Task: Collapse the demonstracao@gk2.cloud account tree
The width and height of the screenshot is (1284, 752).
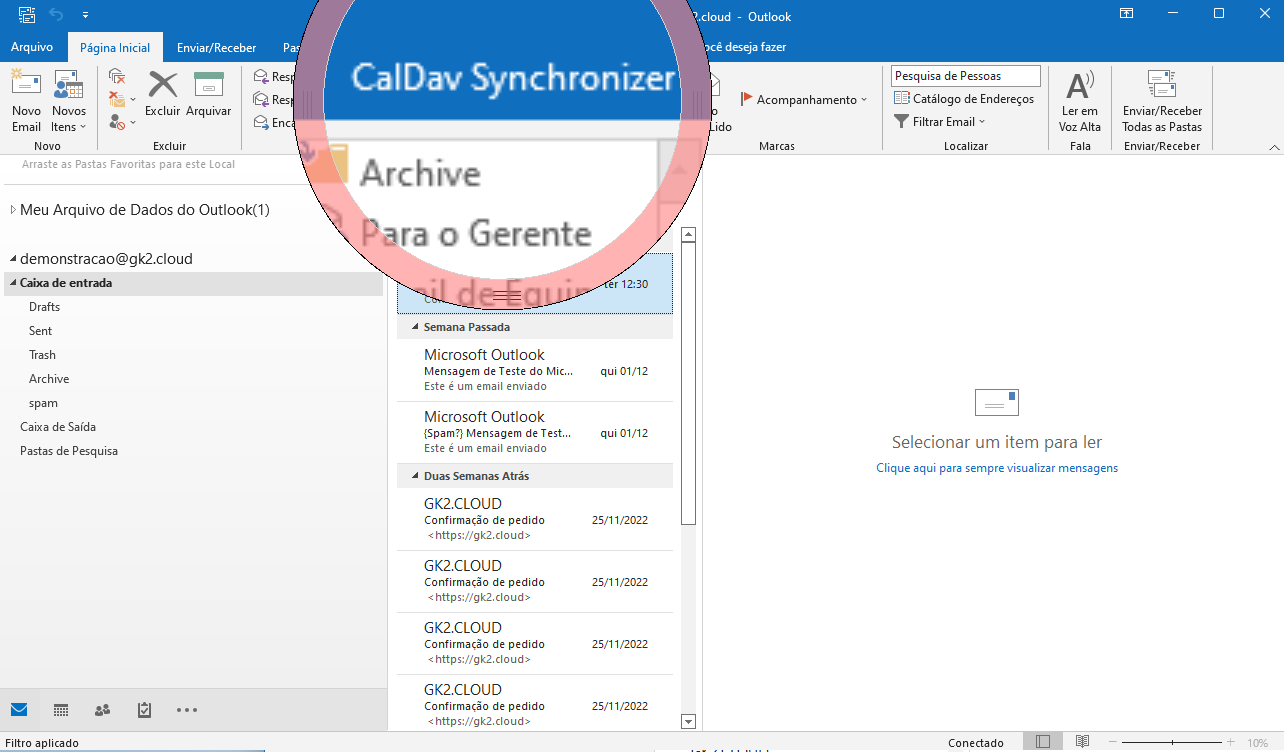Action: [x=14, y=259]
